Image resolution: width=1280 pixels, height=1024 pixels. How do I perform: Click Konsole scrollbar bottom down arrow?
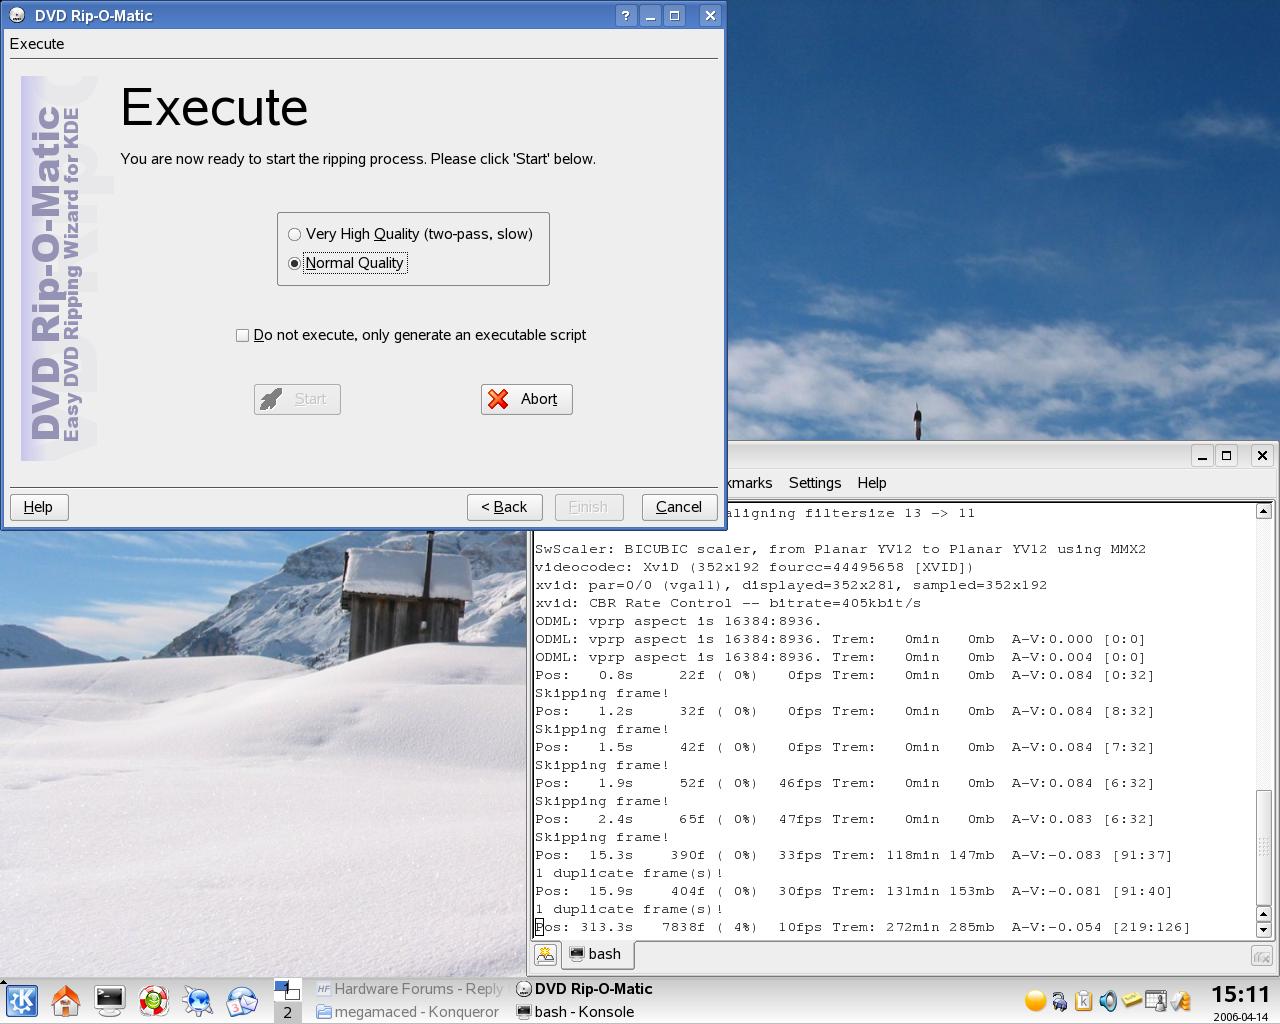point(1264,930)
